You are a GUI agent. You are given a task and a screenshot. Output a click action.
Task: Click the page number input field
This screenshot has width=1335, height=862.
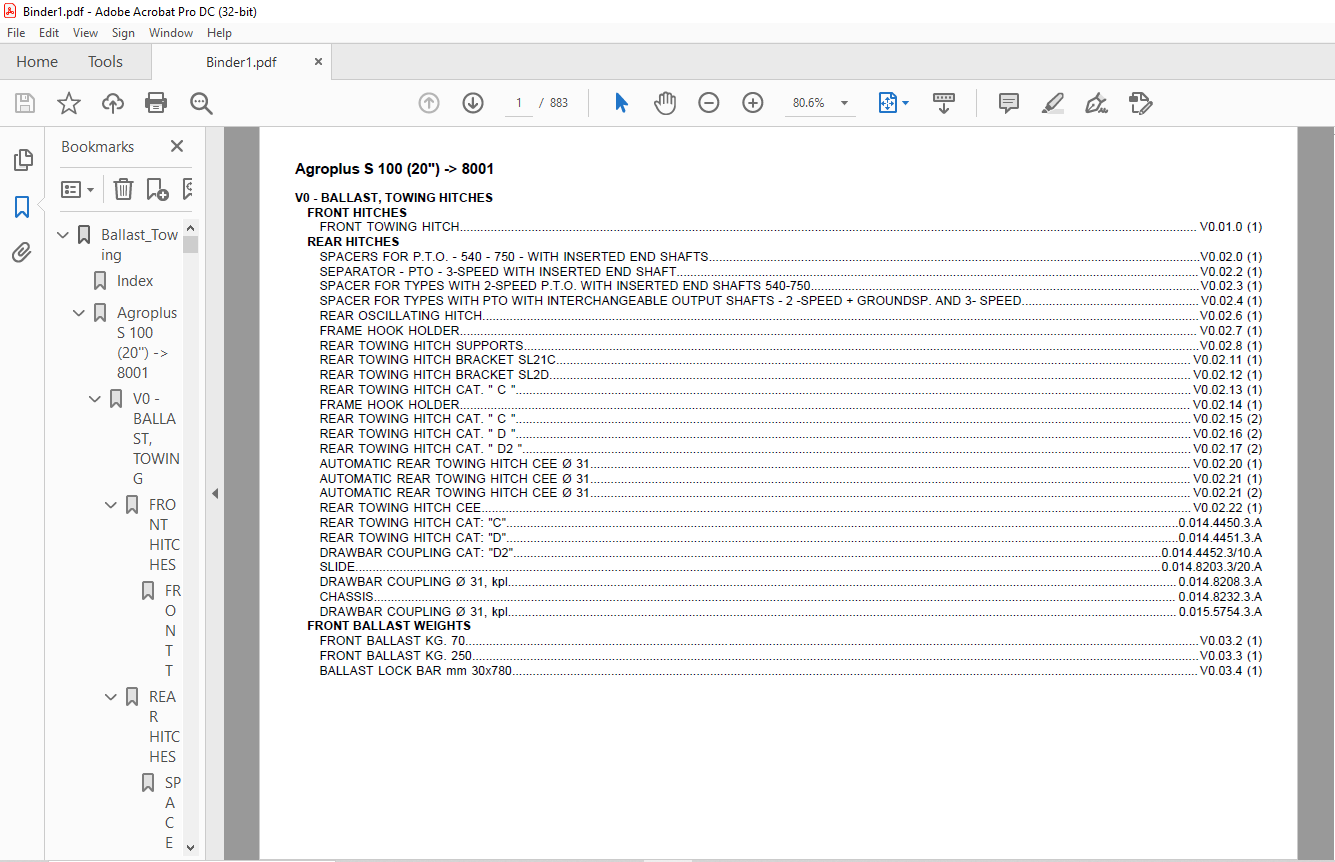[518, 103]
